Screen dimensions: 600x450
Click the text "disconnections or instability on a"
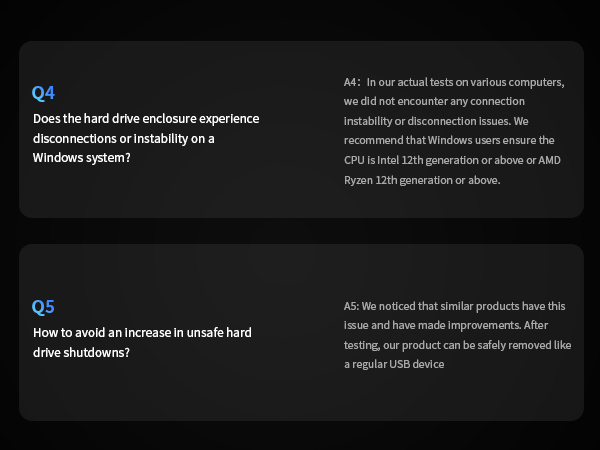coord(124,138)
